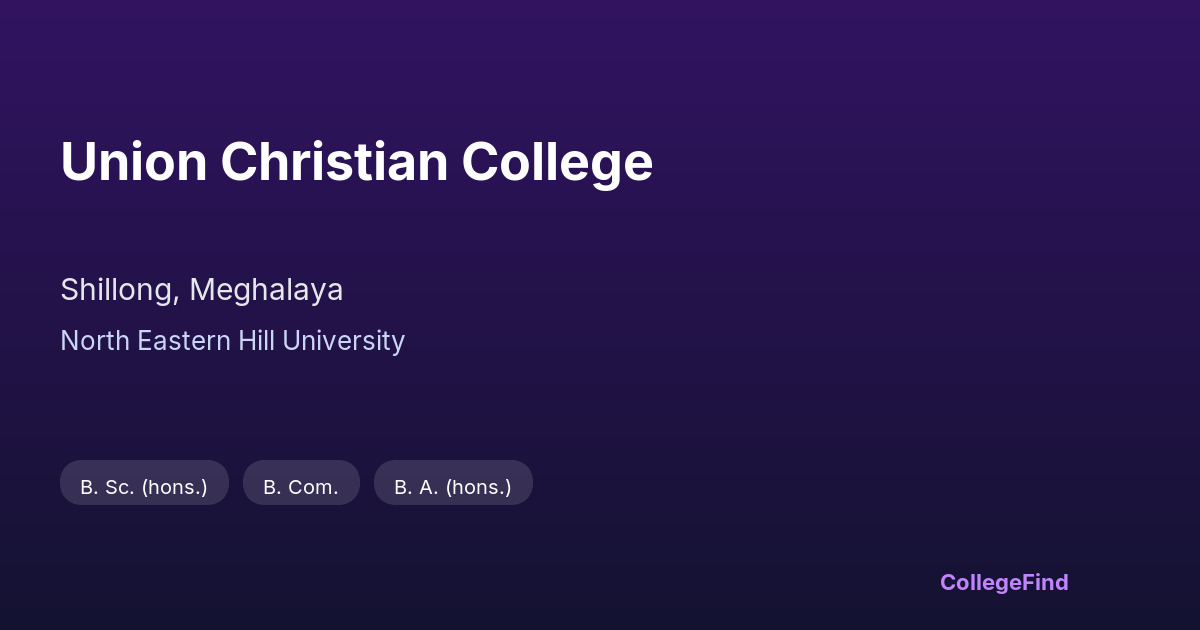Click the Shillong, Meghalaya location line
Viewport: 1200px width, 630px height.
tap(201, 290)
